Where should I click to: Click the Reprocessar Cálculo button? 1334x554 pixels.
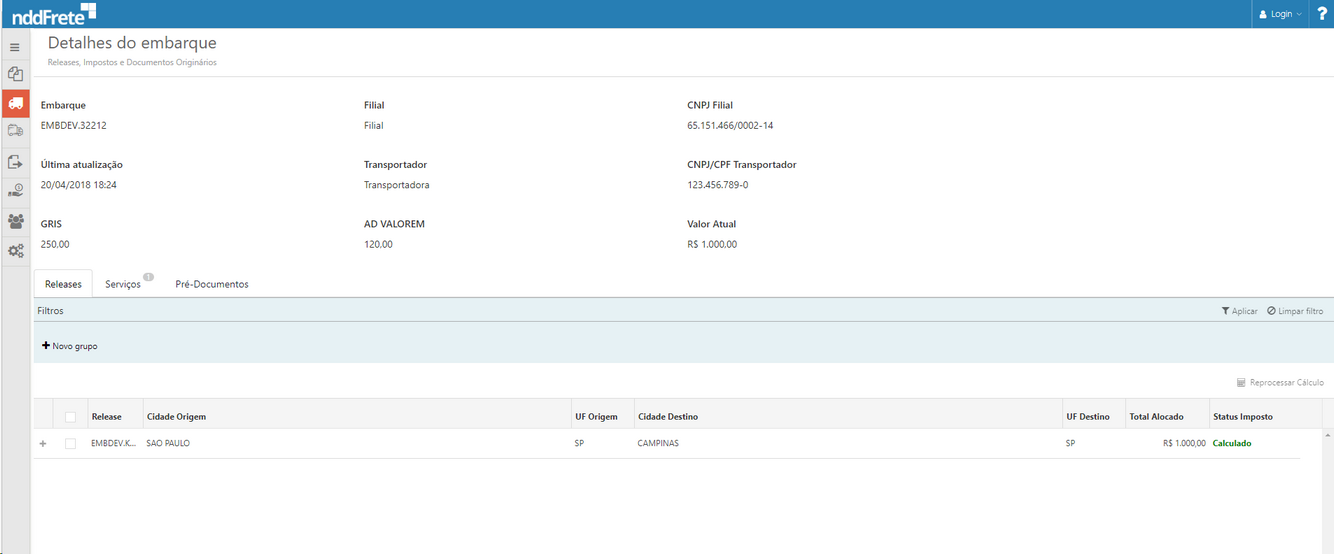pos(1280,382)
